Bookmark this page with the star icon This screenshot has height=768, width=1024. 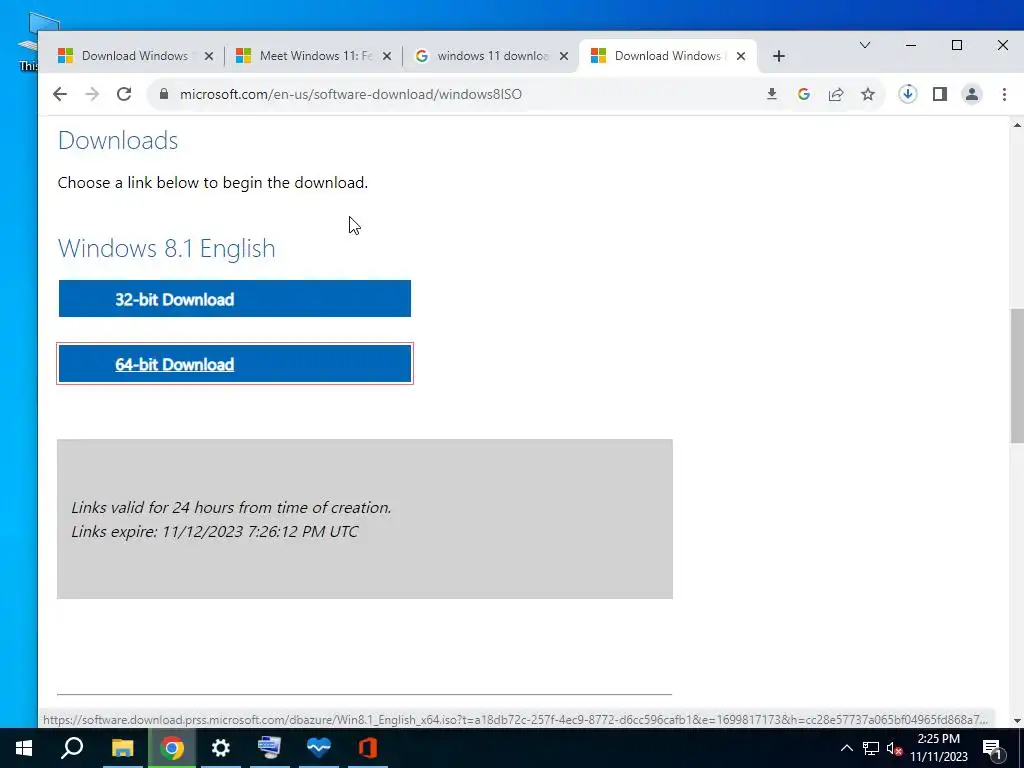click(868, 94)
